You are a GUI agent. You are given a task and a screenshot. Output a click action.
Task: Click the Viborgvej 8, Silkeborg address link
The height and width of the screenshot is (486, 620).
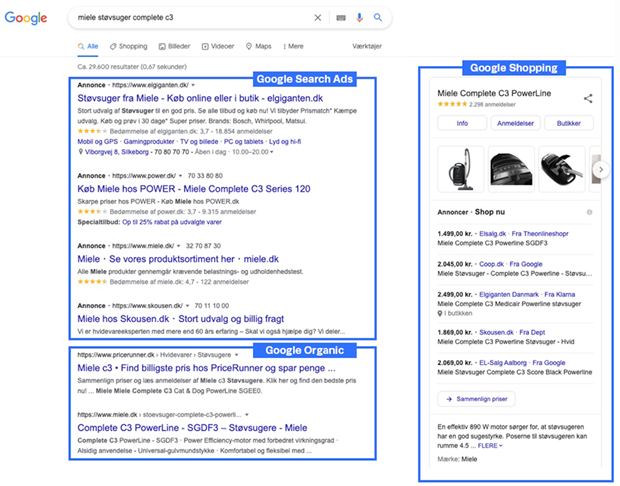coord(117,152)
